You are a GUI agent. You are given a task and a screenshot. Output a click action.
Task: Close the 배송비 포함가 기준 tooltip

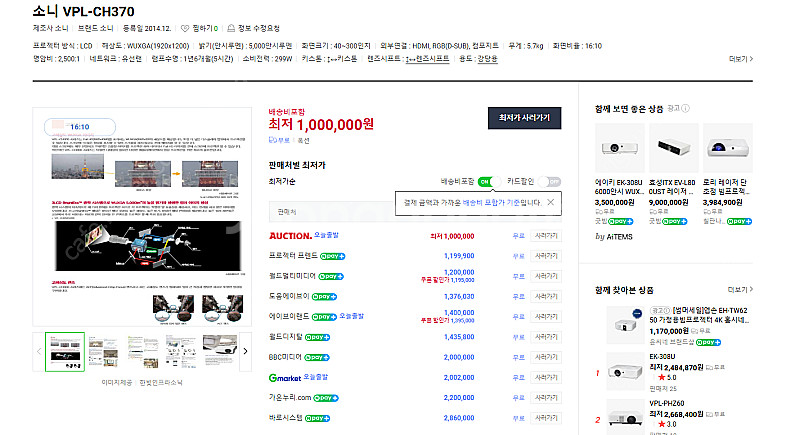tap(551, 202)
